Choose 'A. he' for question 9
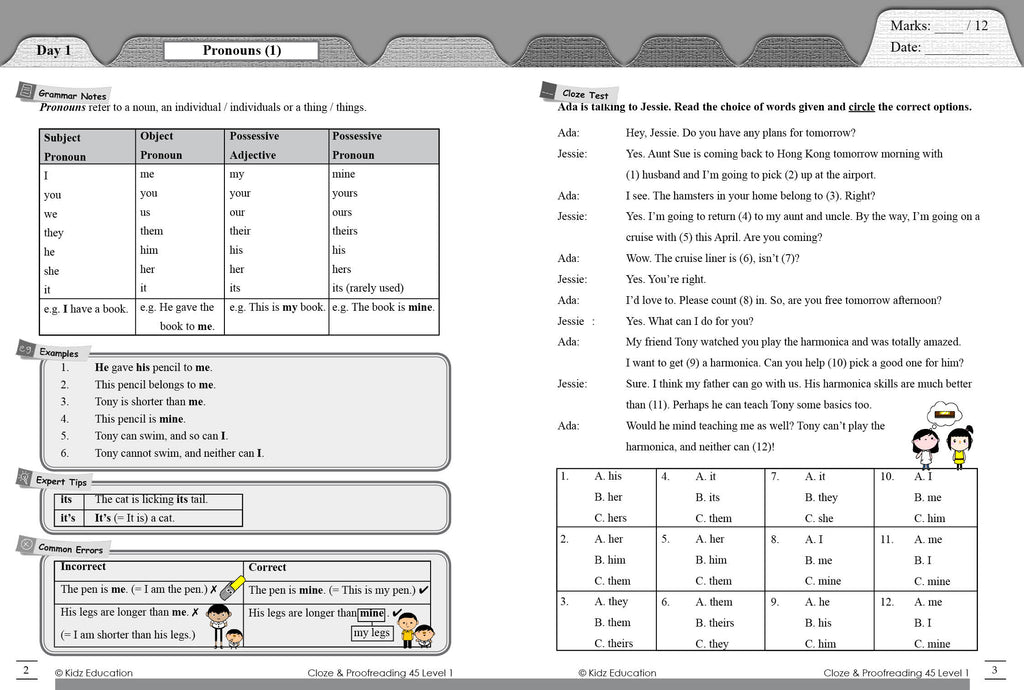1024x690 pixels. [x=817, y=602]
